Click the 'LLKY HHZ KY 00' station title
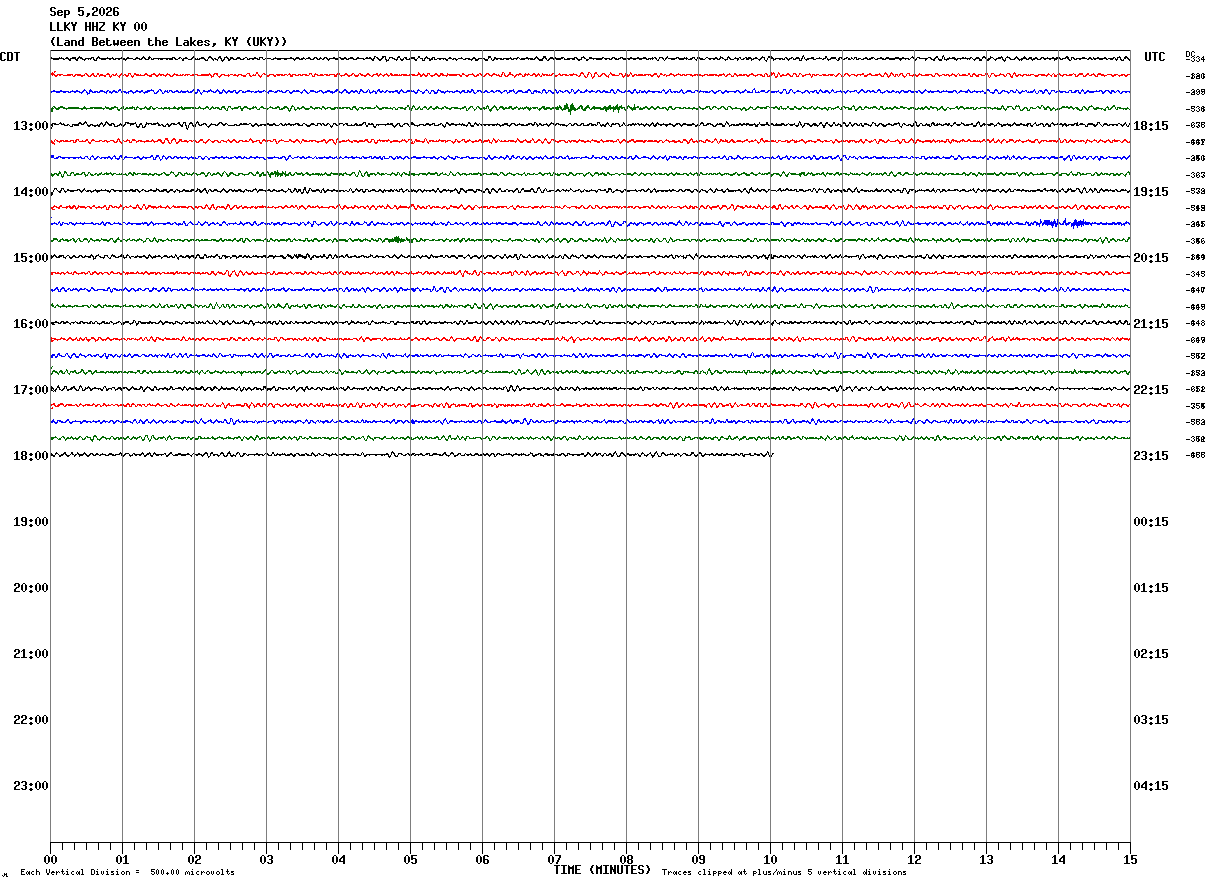 tap(98, 27)
